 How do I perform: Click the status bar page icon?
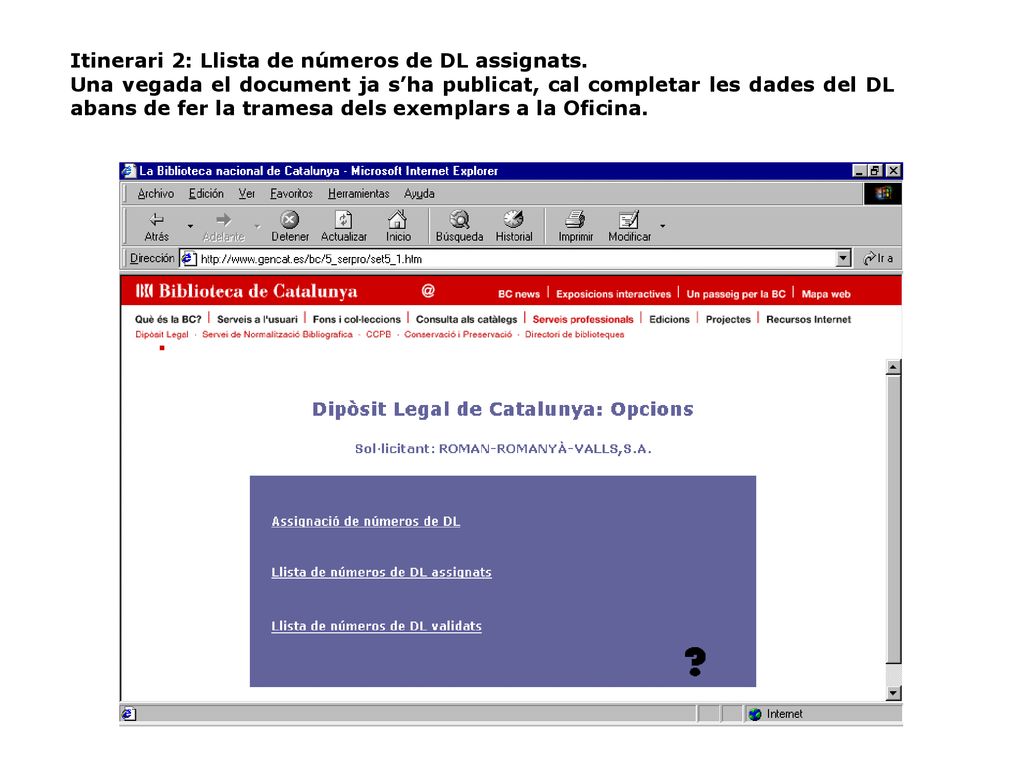(129, 714)
